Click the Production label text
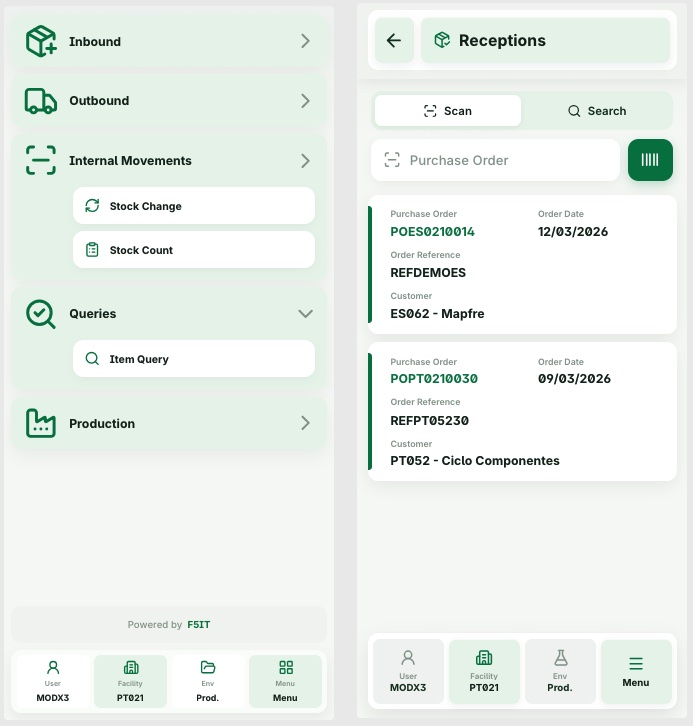This screenshot has width=693, height=726. click(102, 424)
